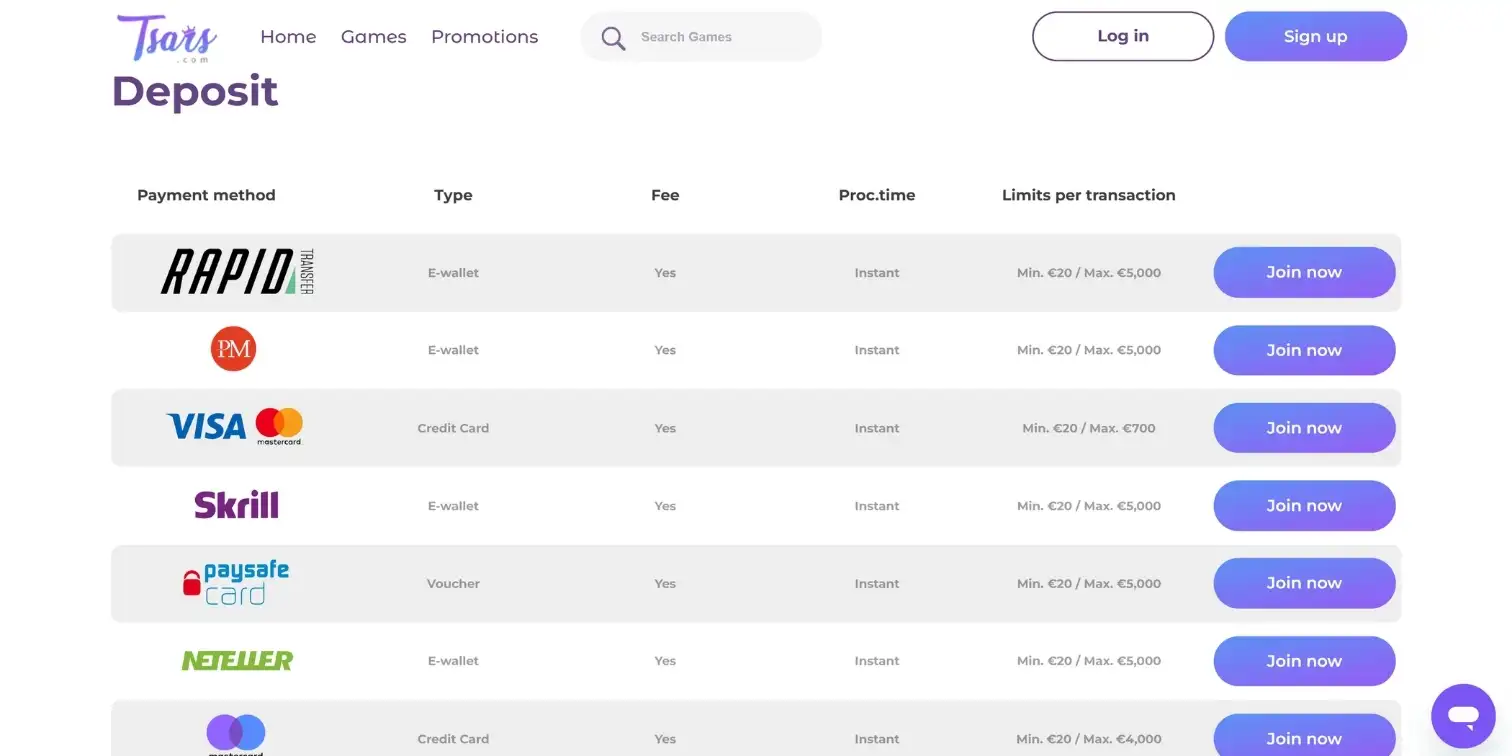Join now for Visa credit card
Image resolution: width=1512 pixels, height=756 pixels.
click(1304, 428)
